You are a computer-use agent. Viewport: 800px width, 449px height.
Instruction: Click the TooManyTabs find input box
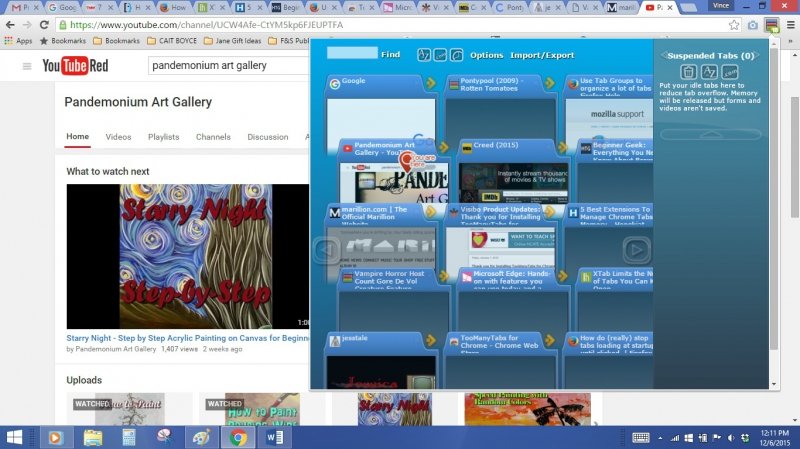click(352, 53)
